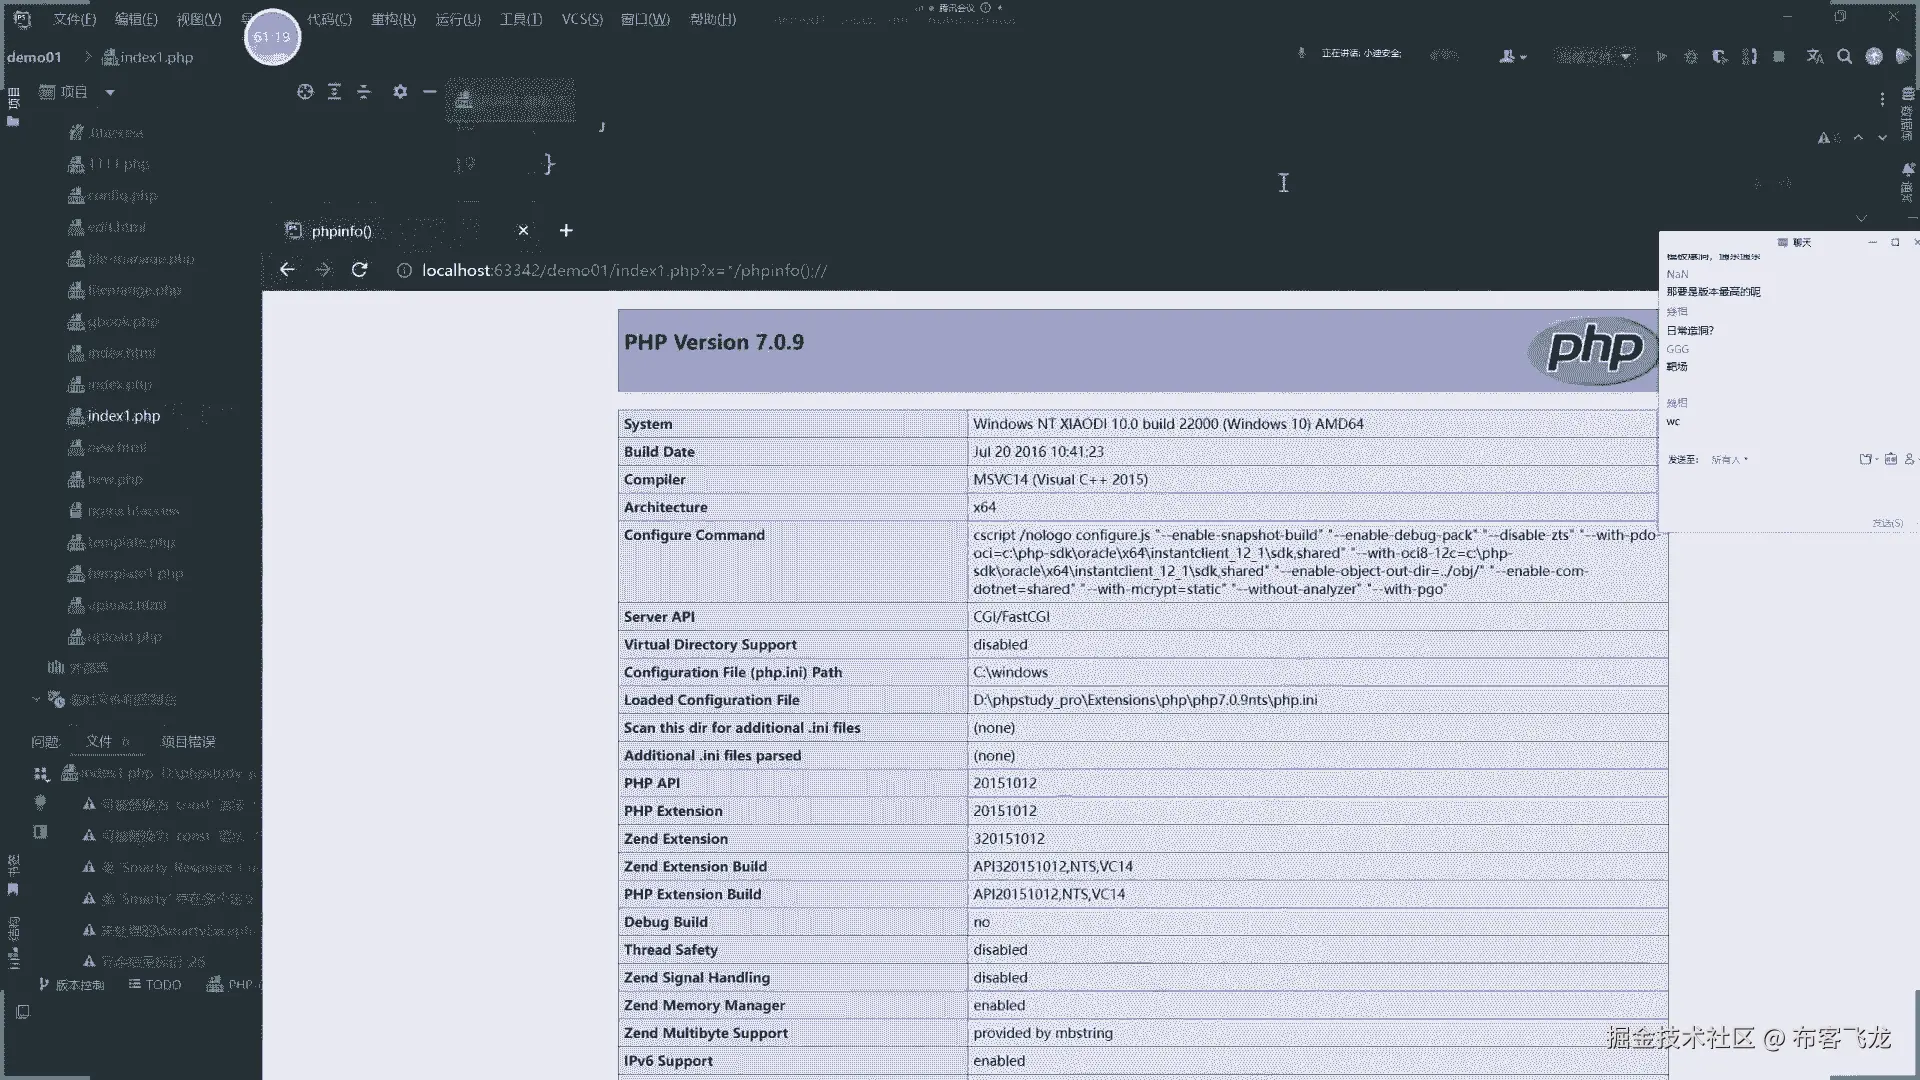Go back in the embedded browser

pyautogui.click(x=287, y=270)
